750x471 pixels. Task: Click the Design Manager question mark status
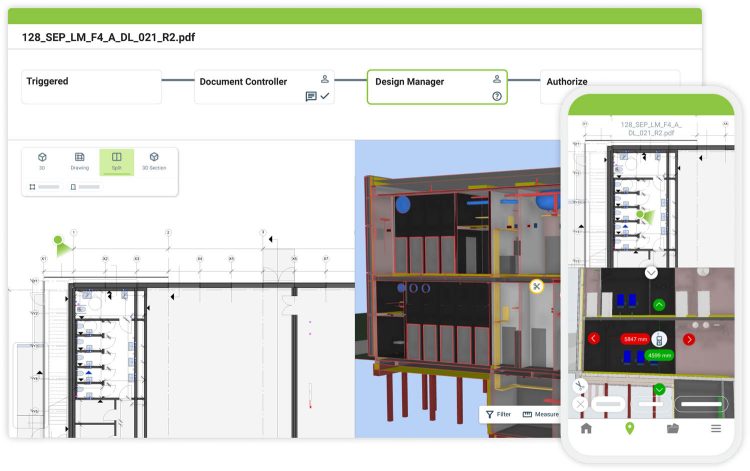click(496, 96)
